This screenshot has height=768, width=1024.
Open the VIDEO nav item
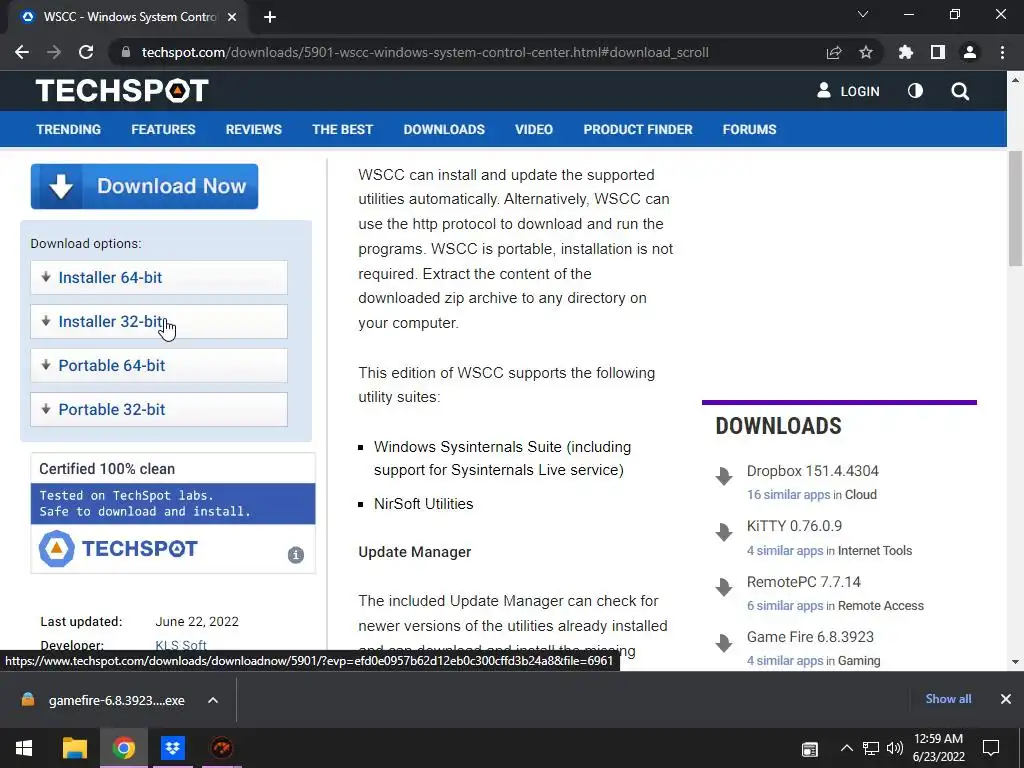pos(534,129)
